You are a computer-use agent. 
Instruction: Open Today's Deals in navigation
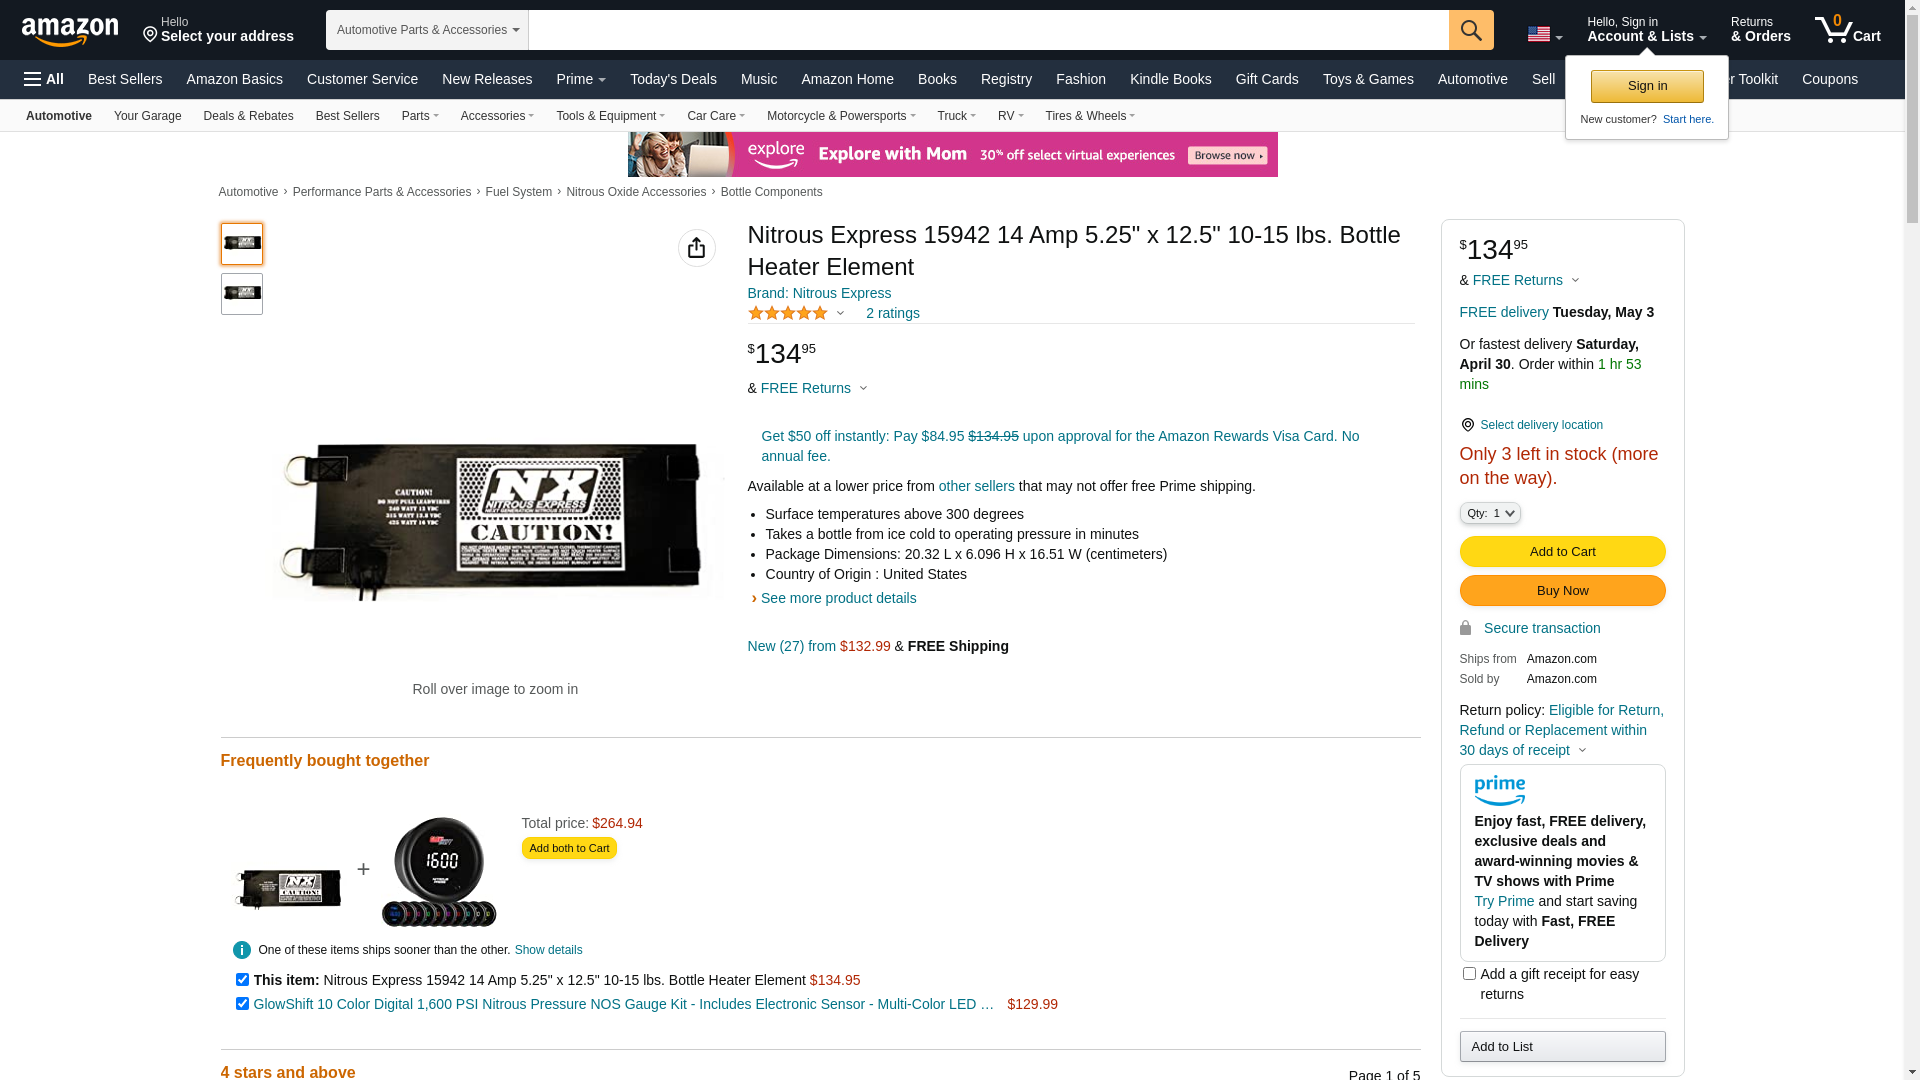673,79
